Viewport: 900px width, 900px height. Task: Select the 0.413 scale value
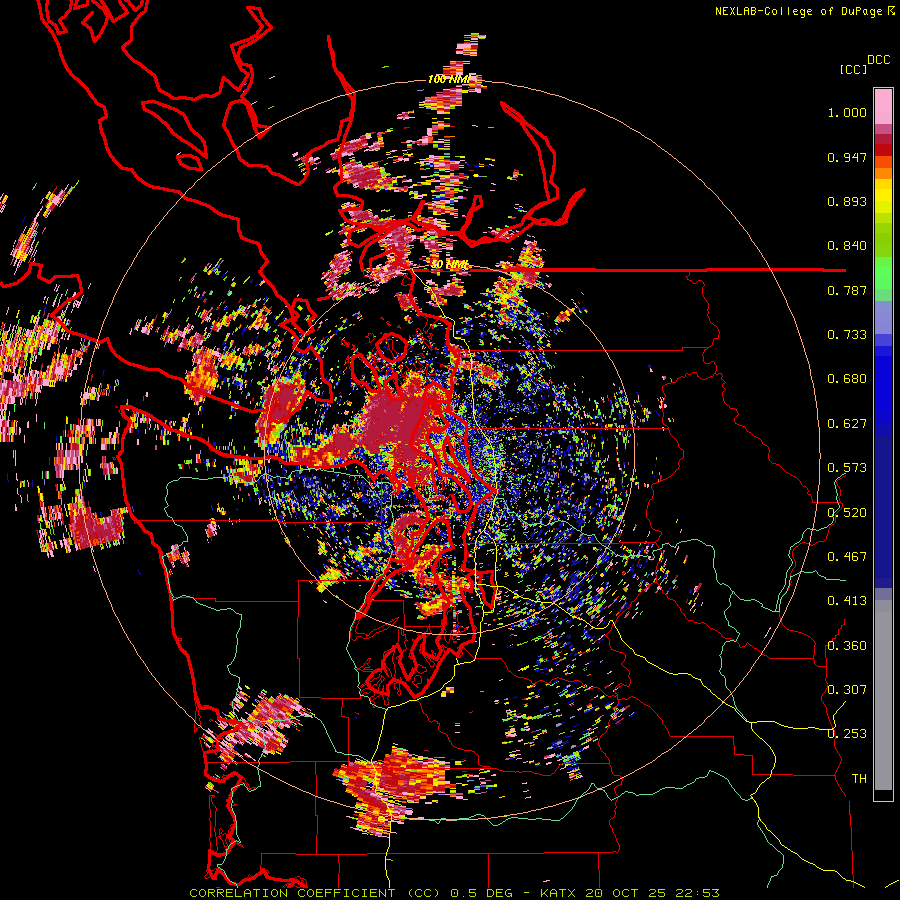tap(847, 601)
